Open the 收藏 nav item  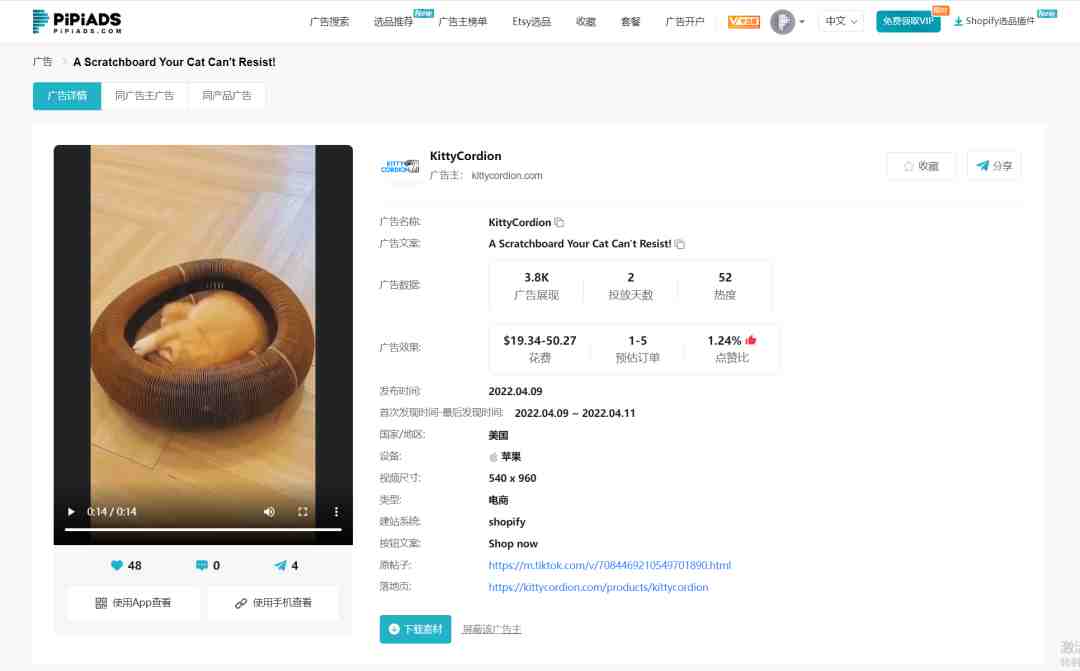tap(585, 21)
